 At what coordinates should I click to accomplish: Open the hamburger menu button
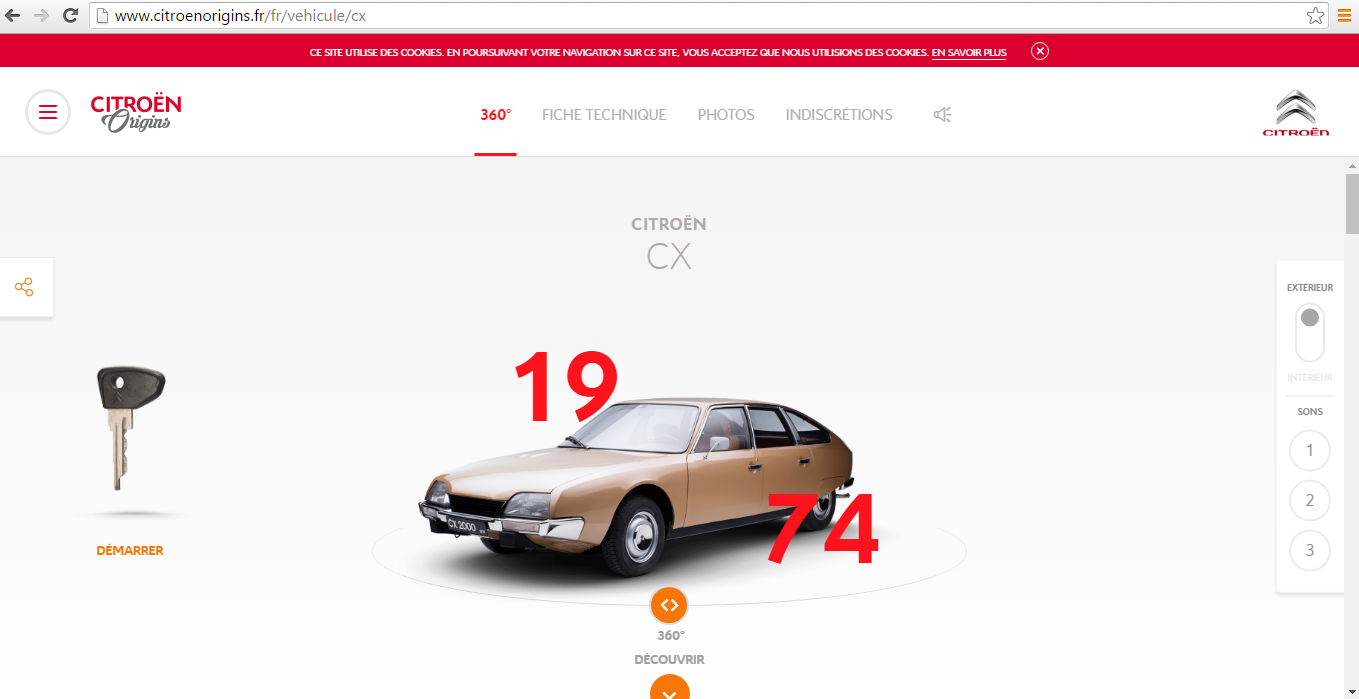pos(48,112)
